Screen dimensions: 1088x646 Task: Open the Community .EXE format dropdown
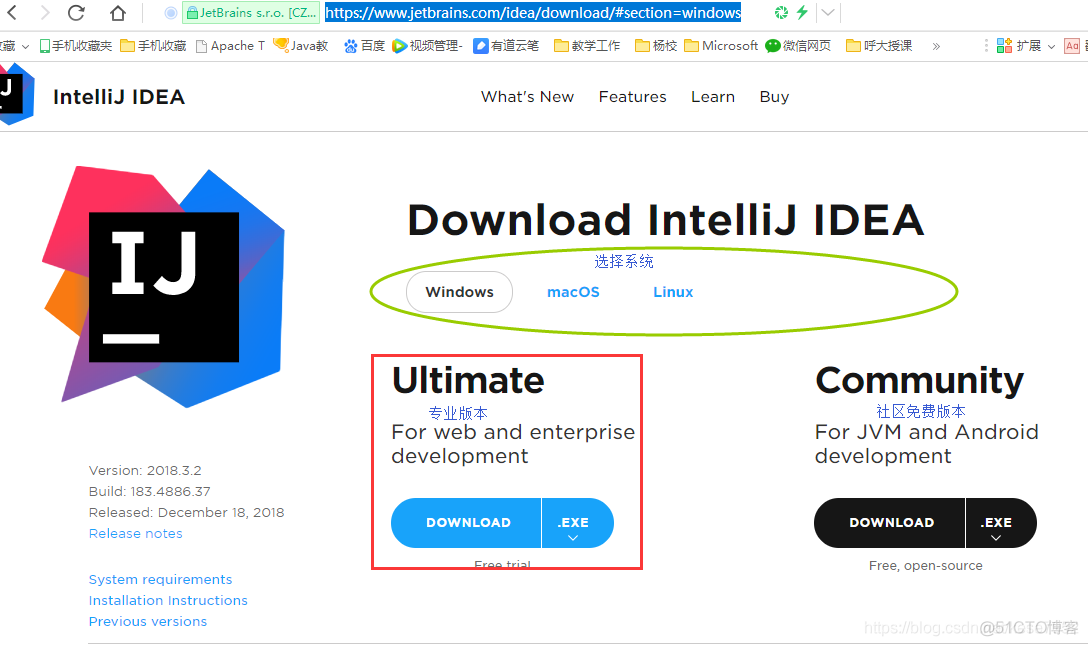tap(1001, 522)
